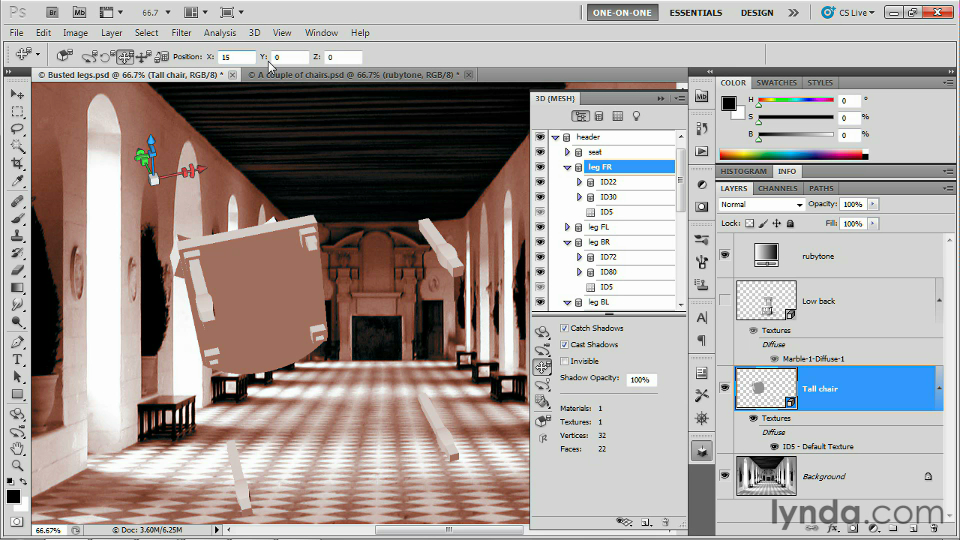
Task: Open the Analysis menu
Action: (x=219, y=33)
